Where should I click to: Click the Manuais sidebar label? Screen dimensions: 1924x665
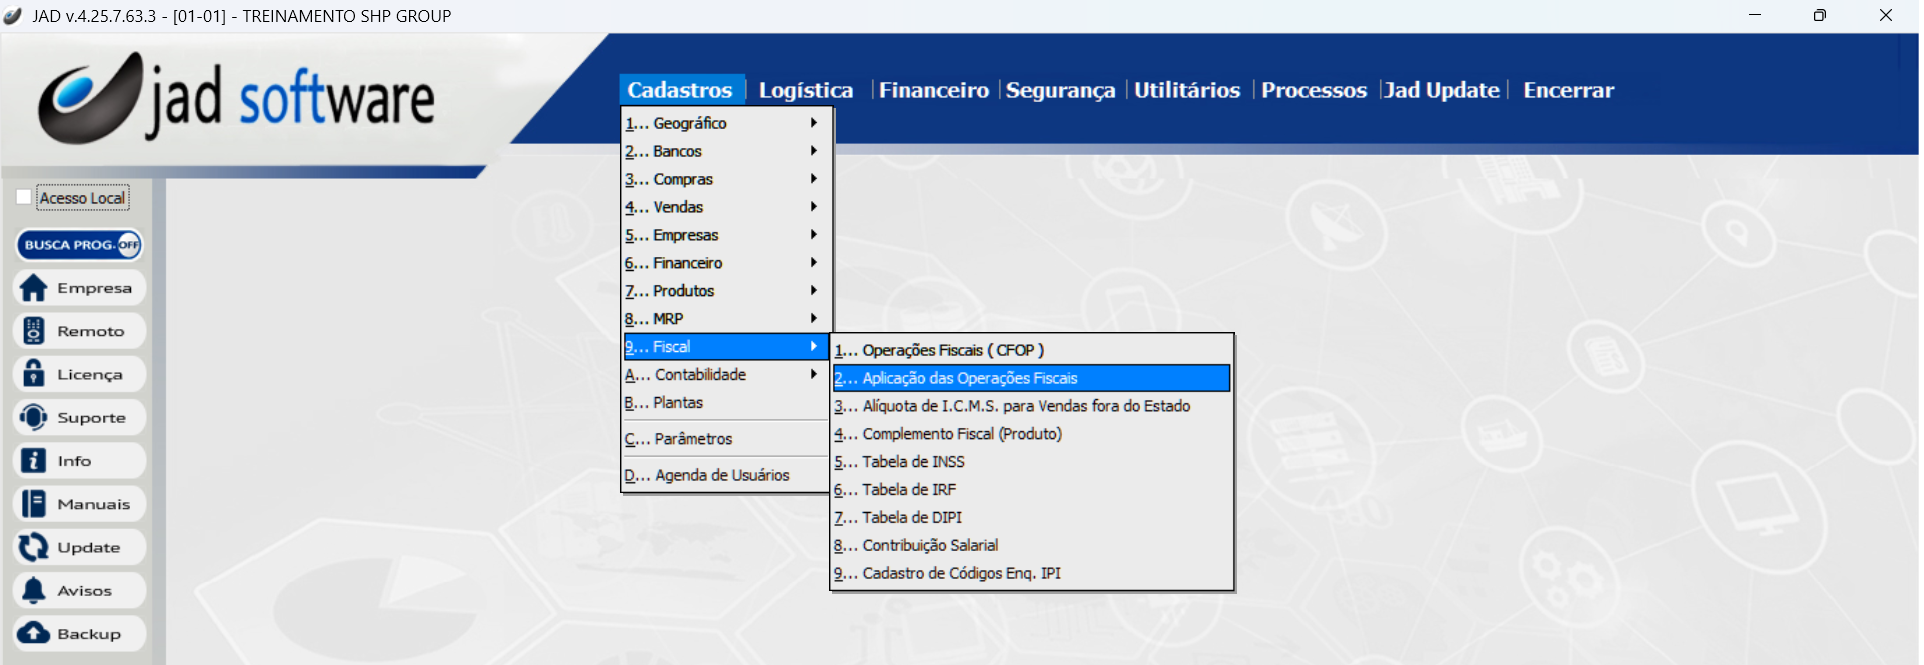point(94,504)
